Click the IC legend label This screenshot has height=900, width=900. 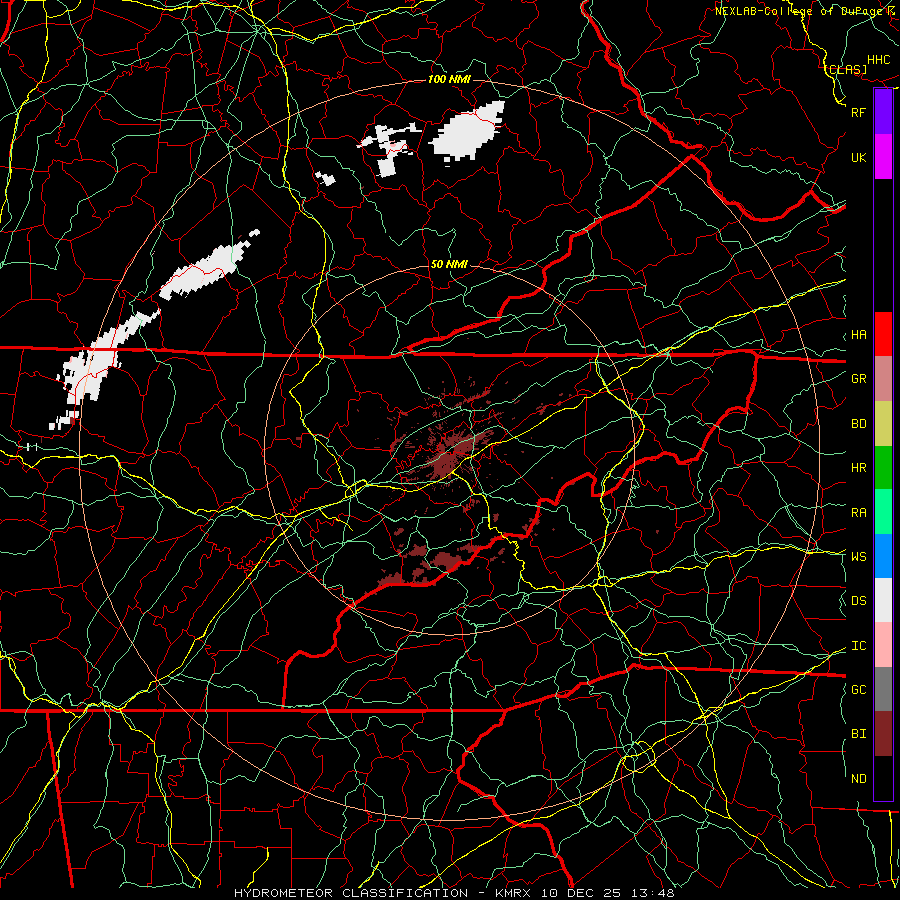coord(858,646)
